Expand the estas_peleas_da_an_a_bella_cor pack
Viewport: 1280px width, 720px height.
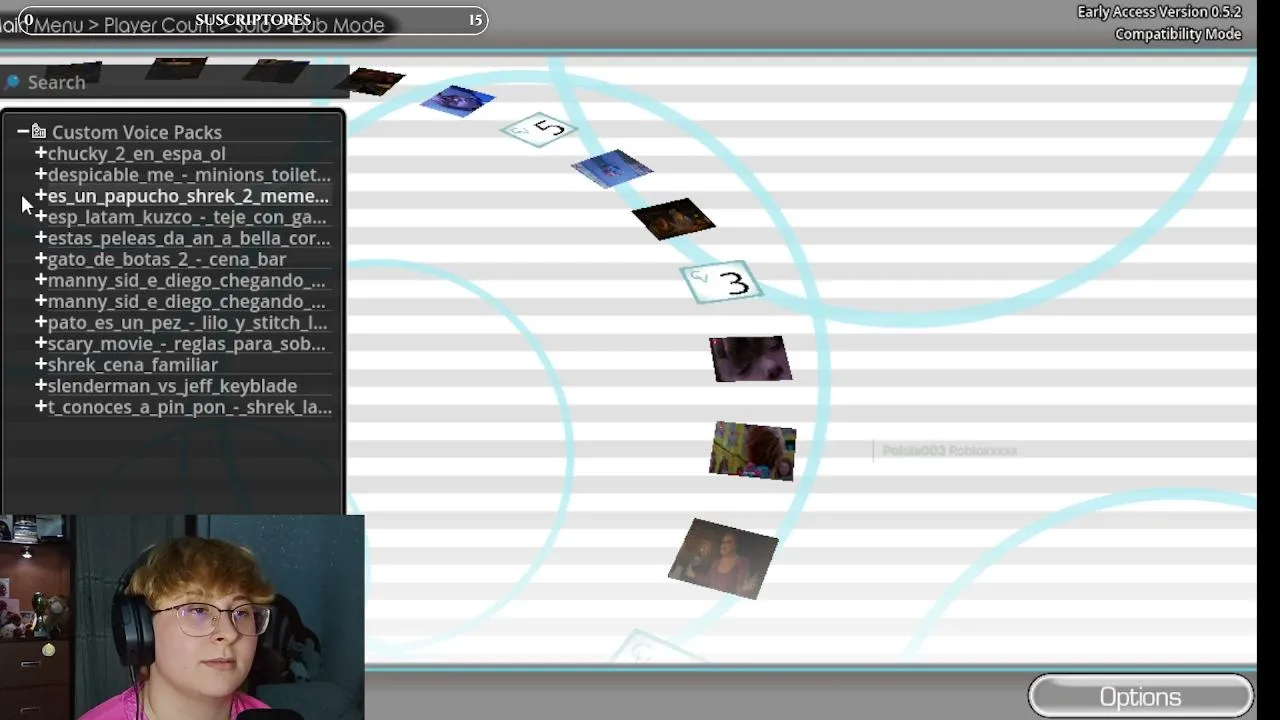[x=41, y=237]
